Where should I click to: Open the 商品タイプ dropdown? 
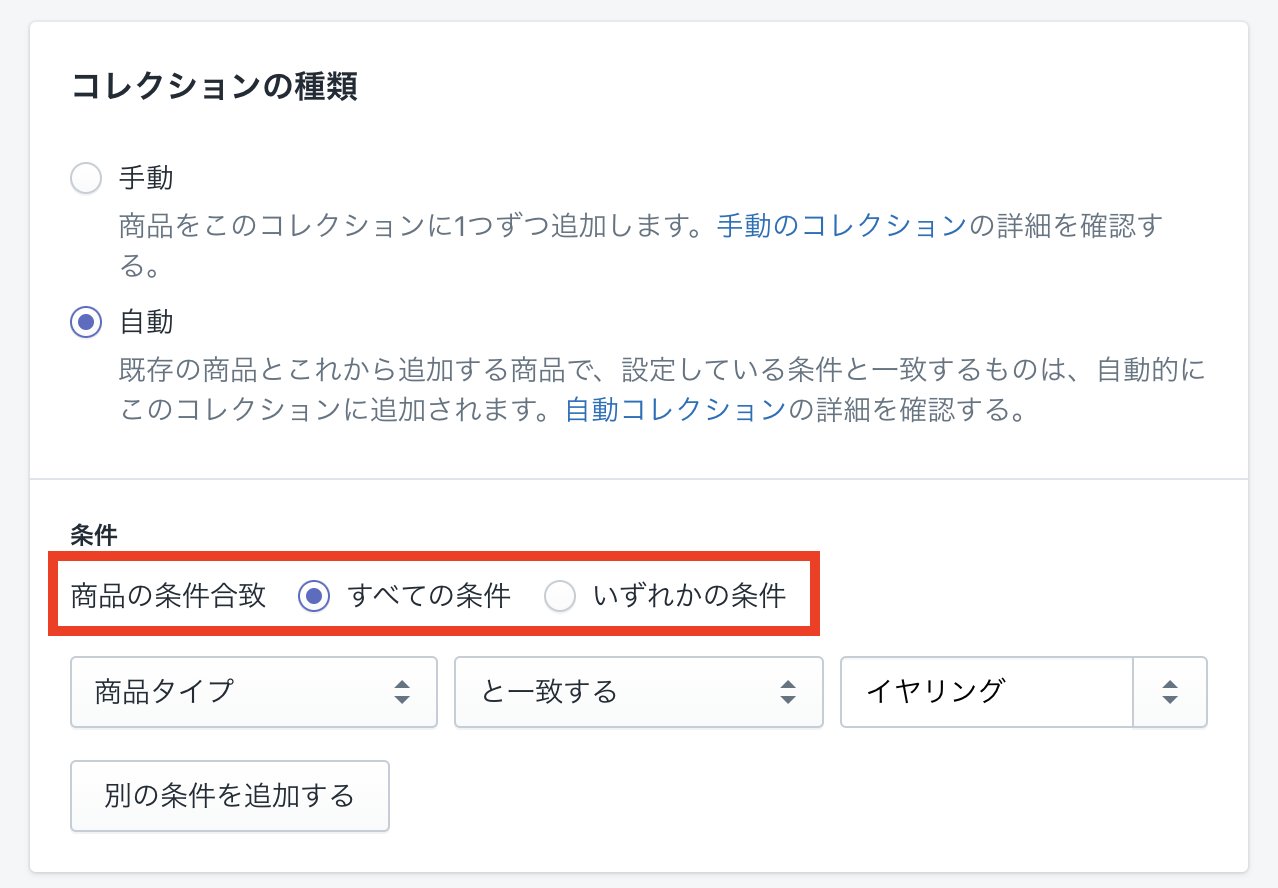click(254, 691)
